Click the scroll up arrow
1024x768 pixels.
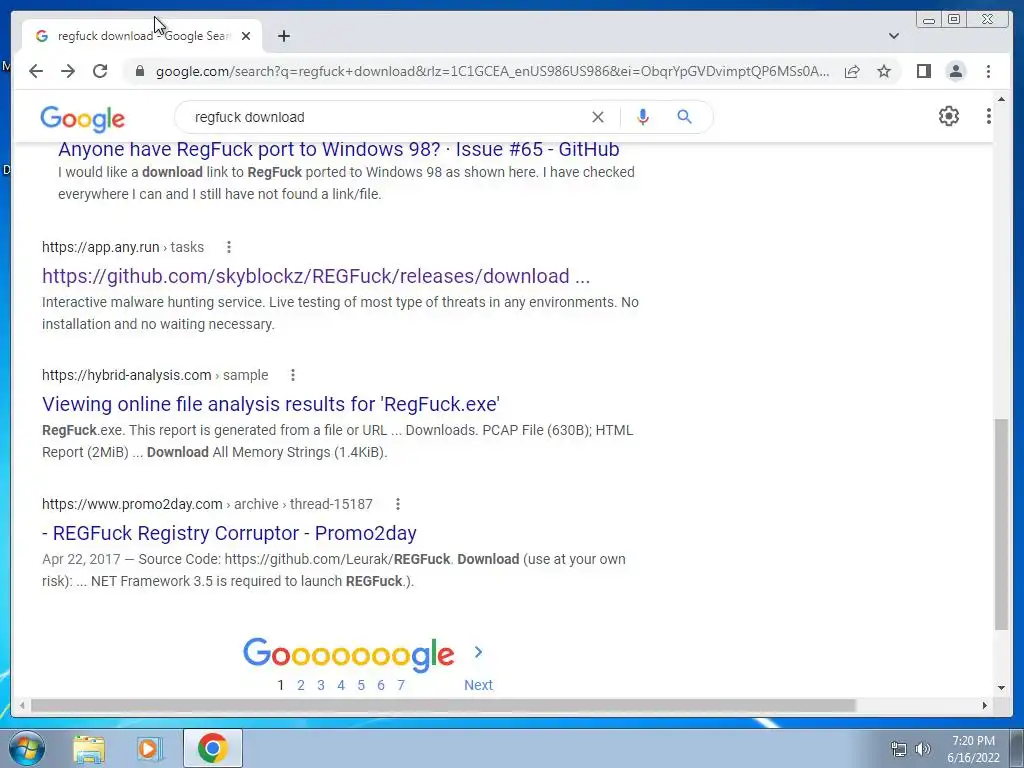tap(1001, 100)
